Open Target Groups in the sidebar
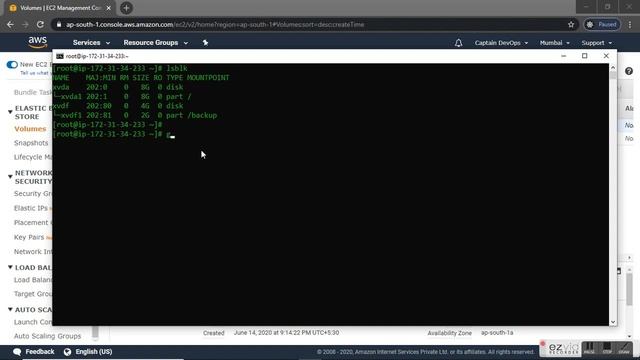 [33, 294]
